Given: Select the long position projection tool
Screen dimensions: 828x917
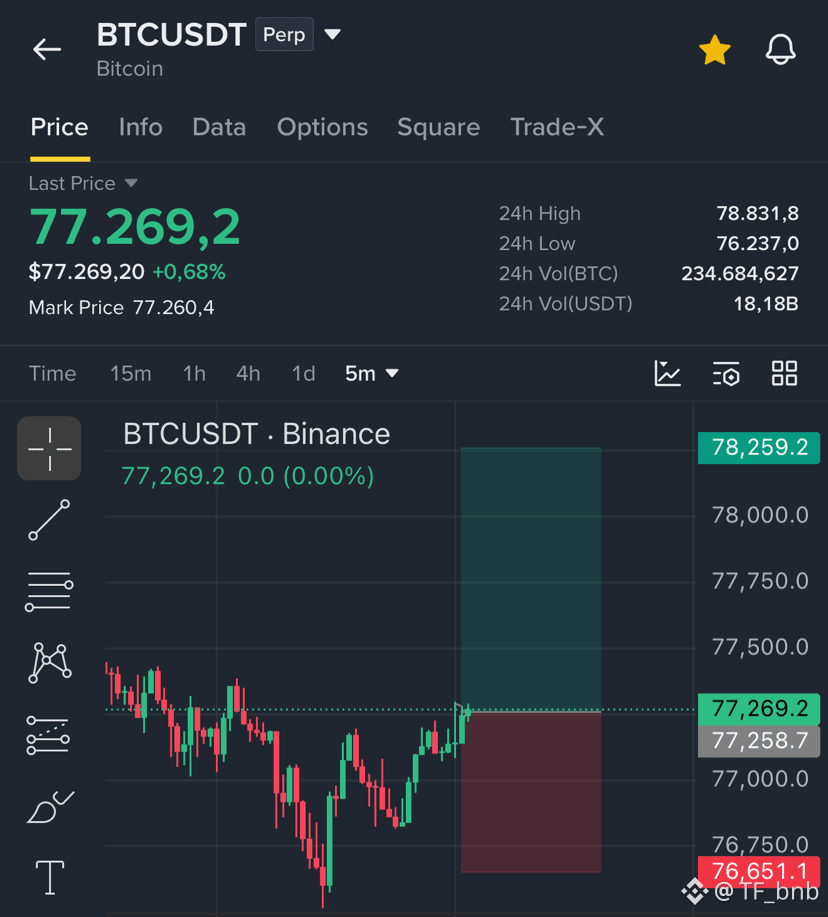Looking at the screenshot, I should coord(48,735).
